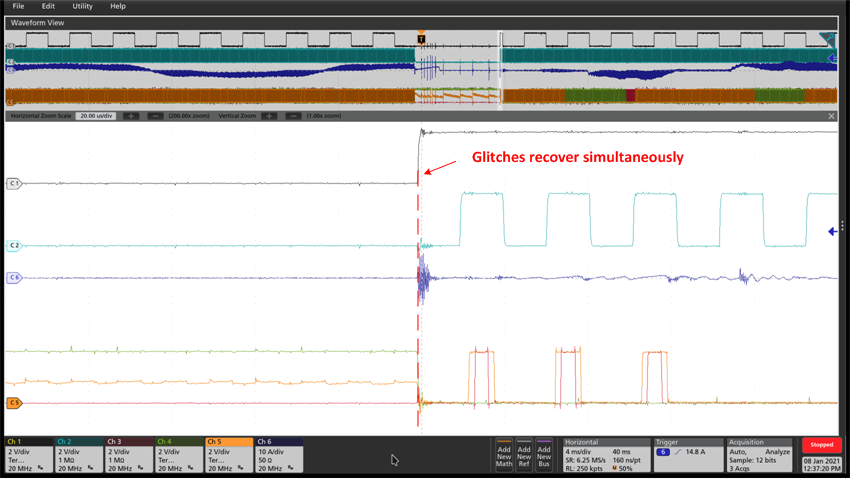Image resolution: width=851 pixels, height=479 pixels.
Task: Click the (1.00x zoom) vertical label
Action: point(324,116)
